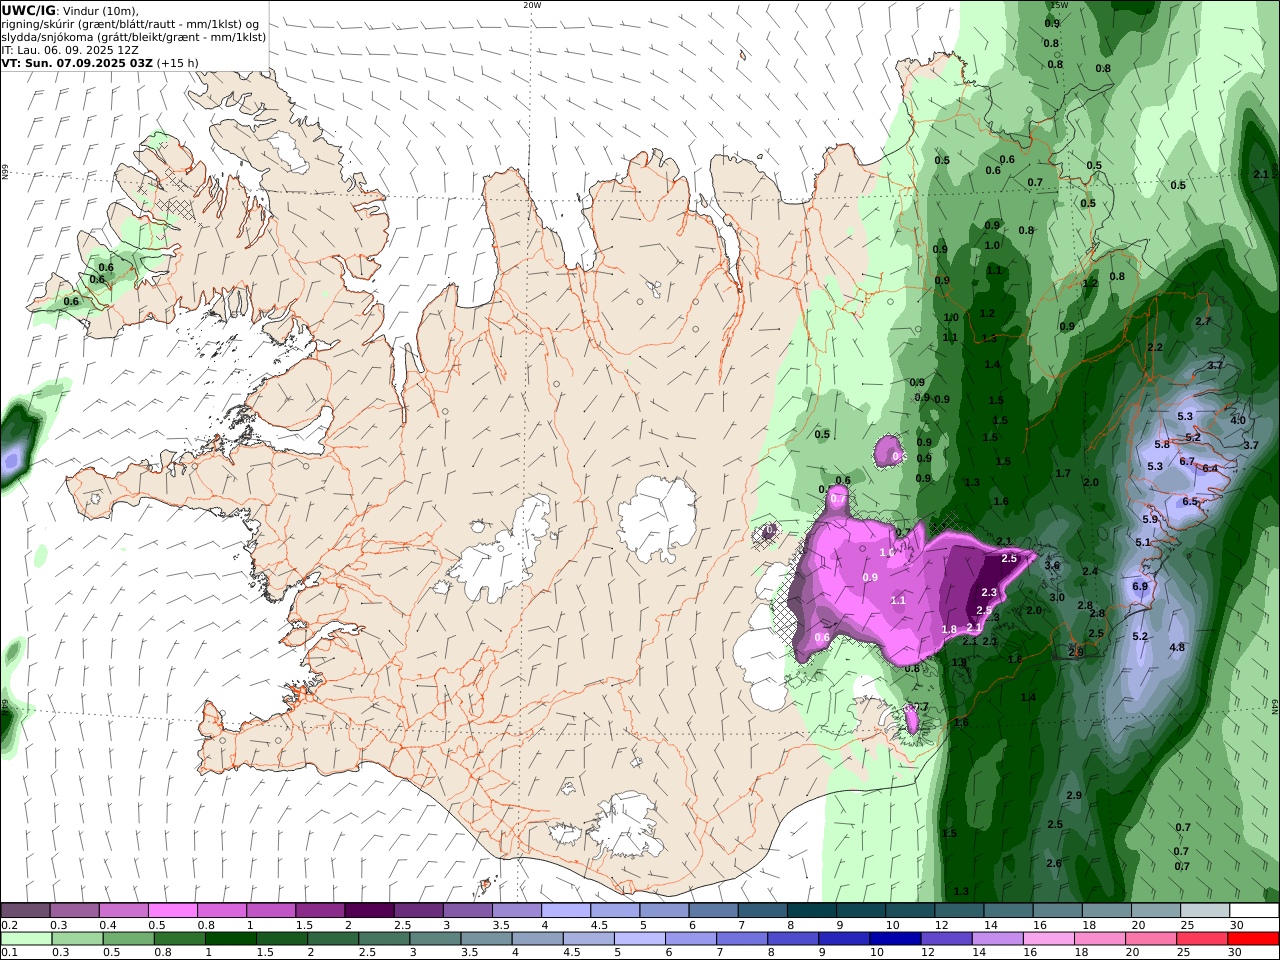Click the 4.0 precipitation value on map
The image size is (1280, 960).
click(1238, 420)
